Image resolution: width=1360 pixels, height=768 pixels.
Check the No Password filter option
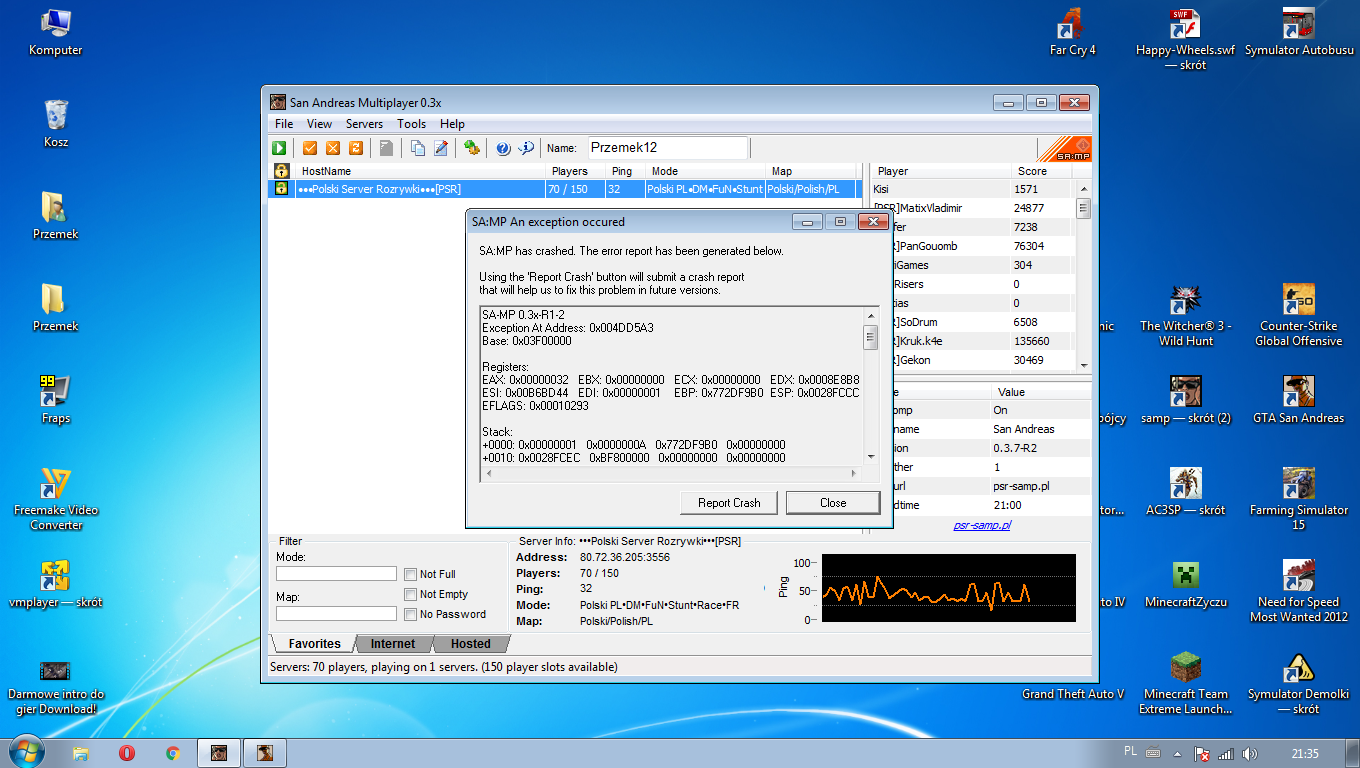pyautogui.click(x=411, y=614)
